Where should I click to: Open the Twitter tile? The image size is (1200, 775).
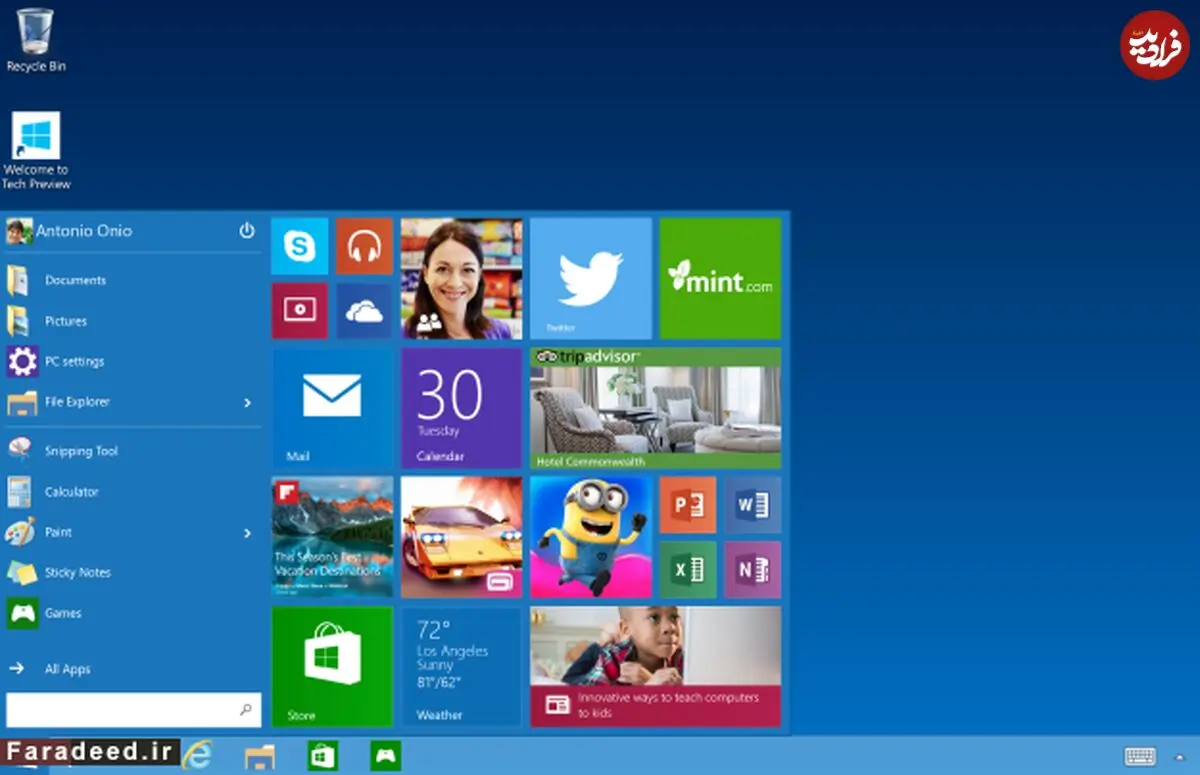(x=590, y=278)
